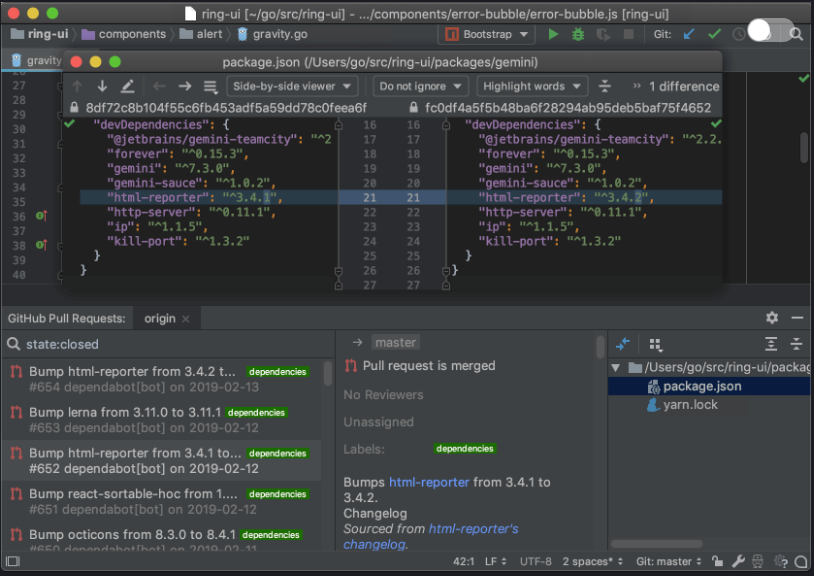
Task: Click gravity.go breadcrumb file
Action: (273, 34)
